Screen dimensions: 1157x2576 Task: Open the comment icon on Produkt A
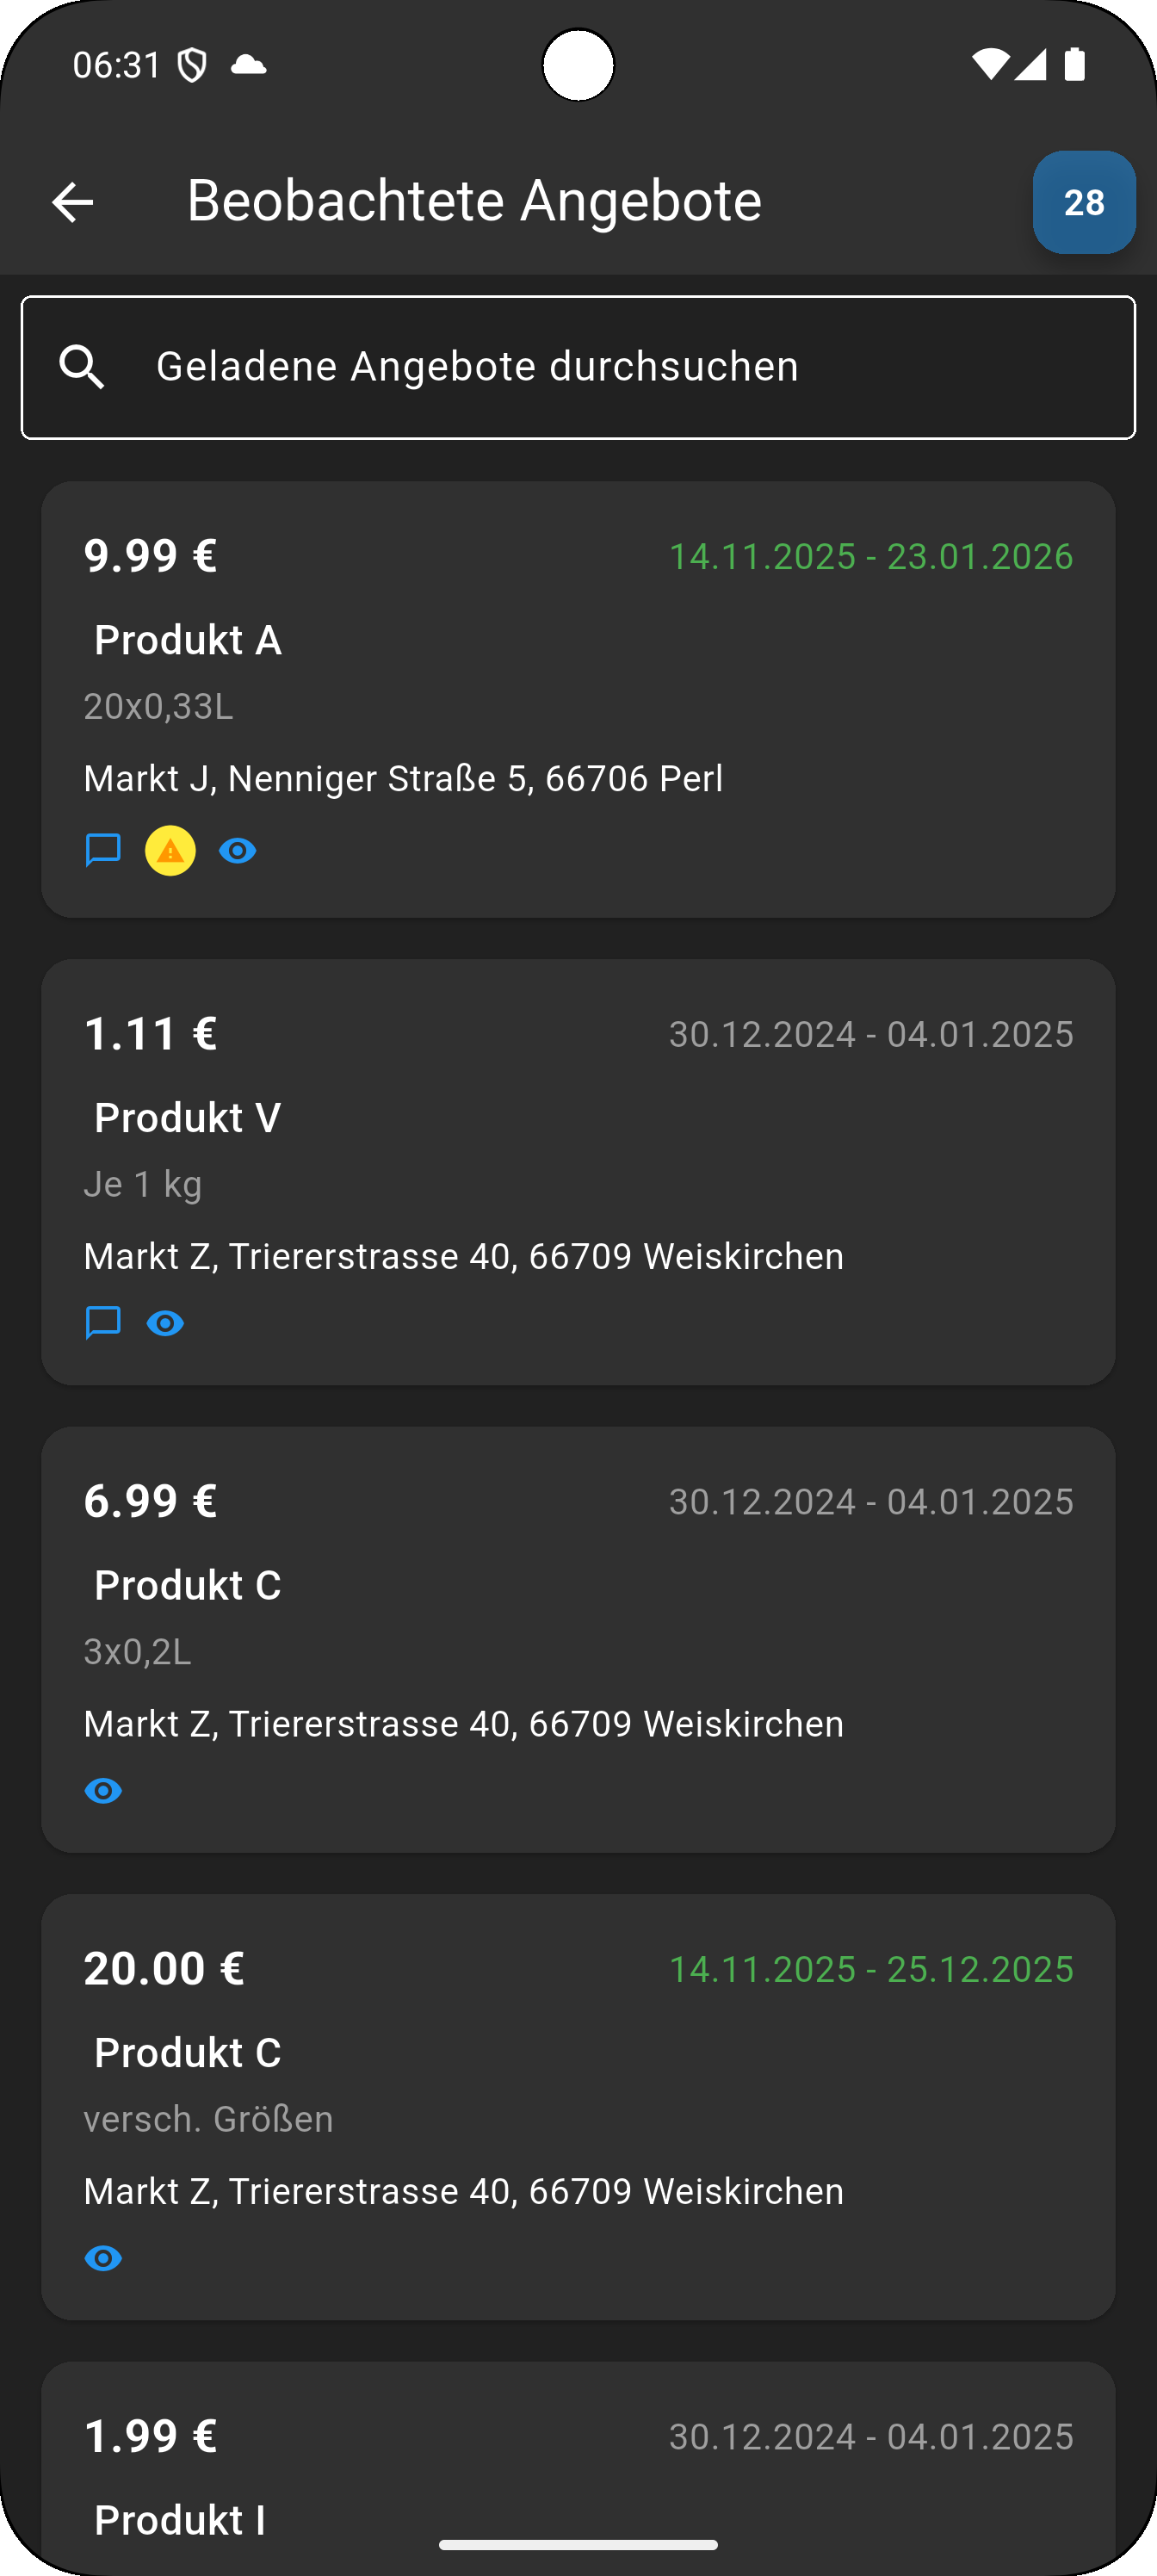[x=103, y=850]
